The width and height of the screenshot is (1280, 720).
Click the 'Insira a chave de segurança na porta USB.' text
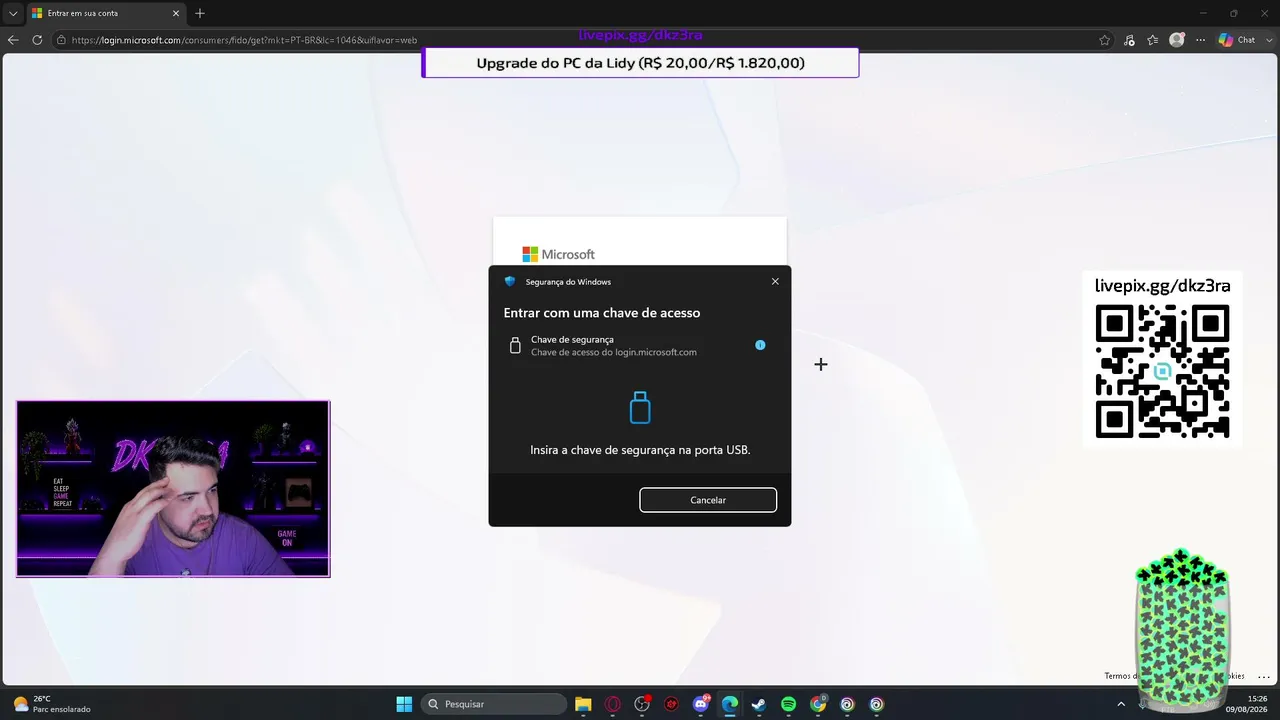[x=640, y=450]
